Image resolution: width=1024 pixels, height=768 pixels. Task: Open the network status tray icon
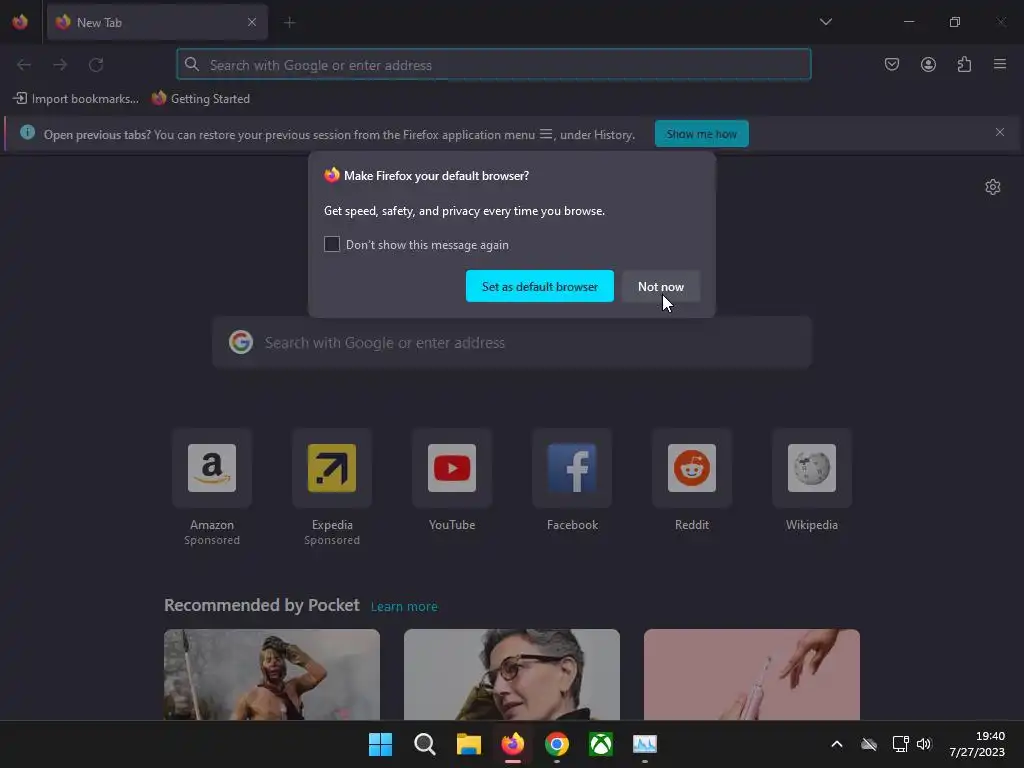coord(900,744)
